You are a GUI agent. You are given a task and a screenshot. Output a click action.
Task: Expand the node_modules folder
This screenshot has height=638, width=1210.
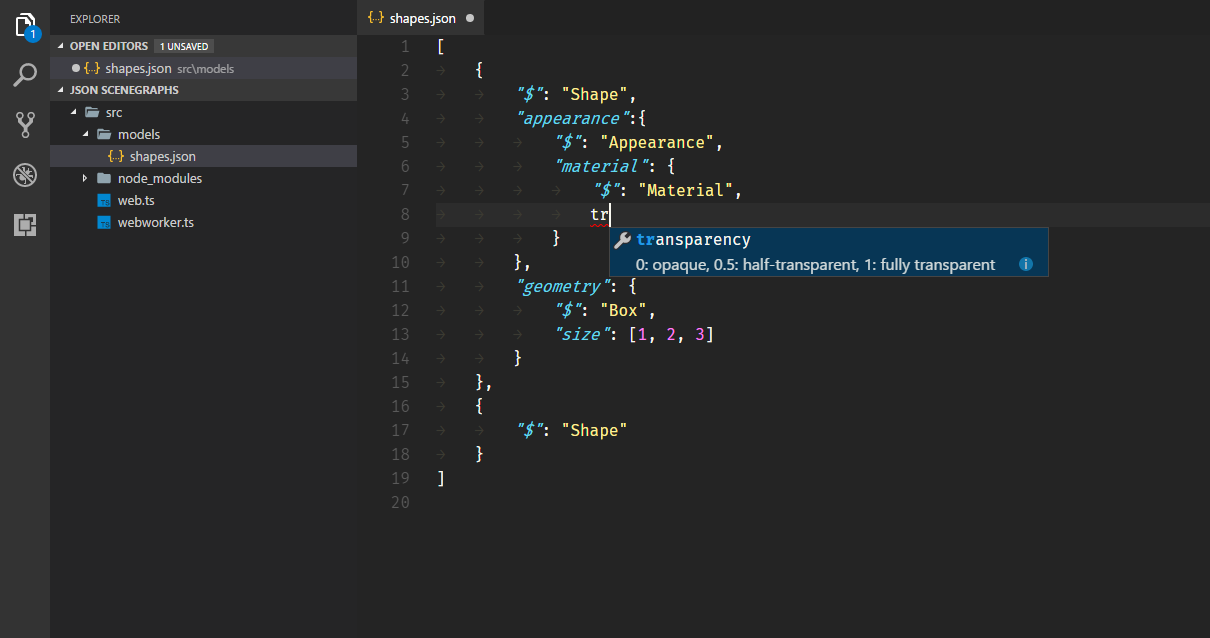point(85,178)
